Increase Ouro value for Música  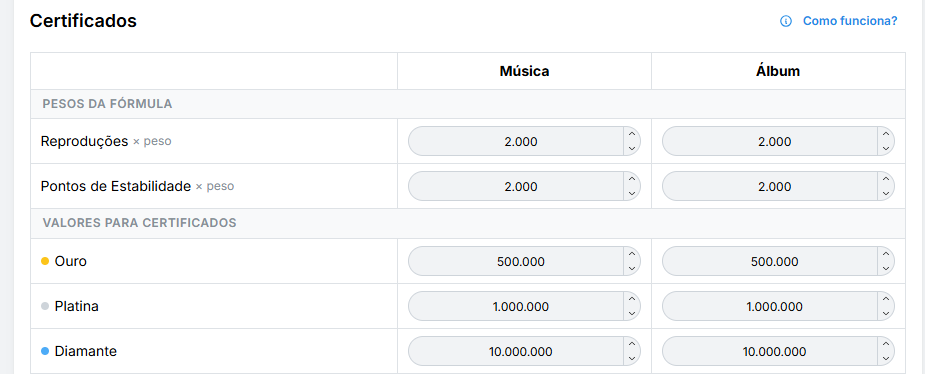632,254
